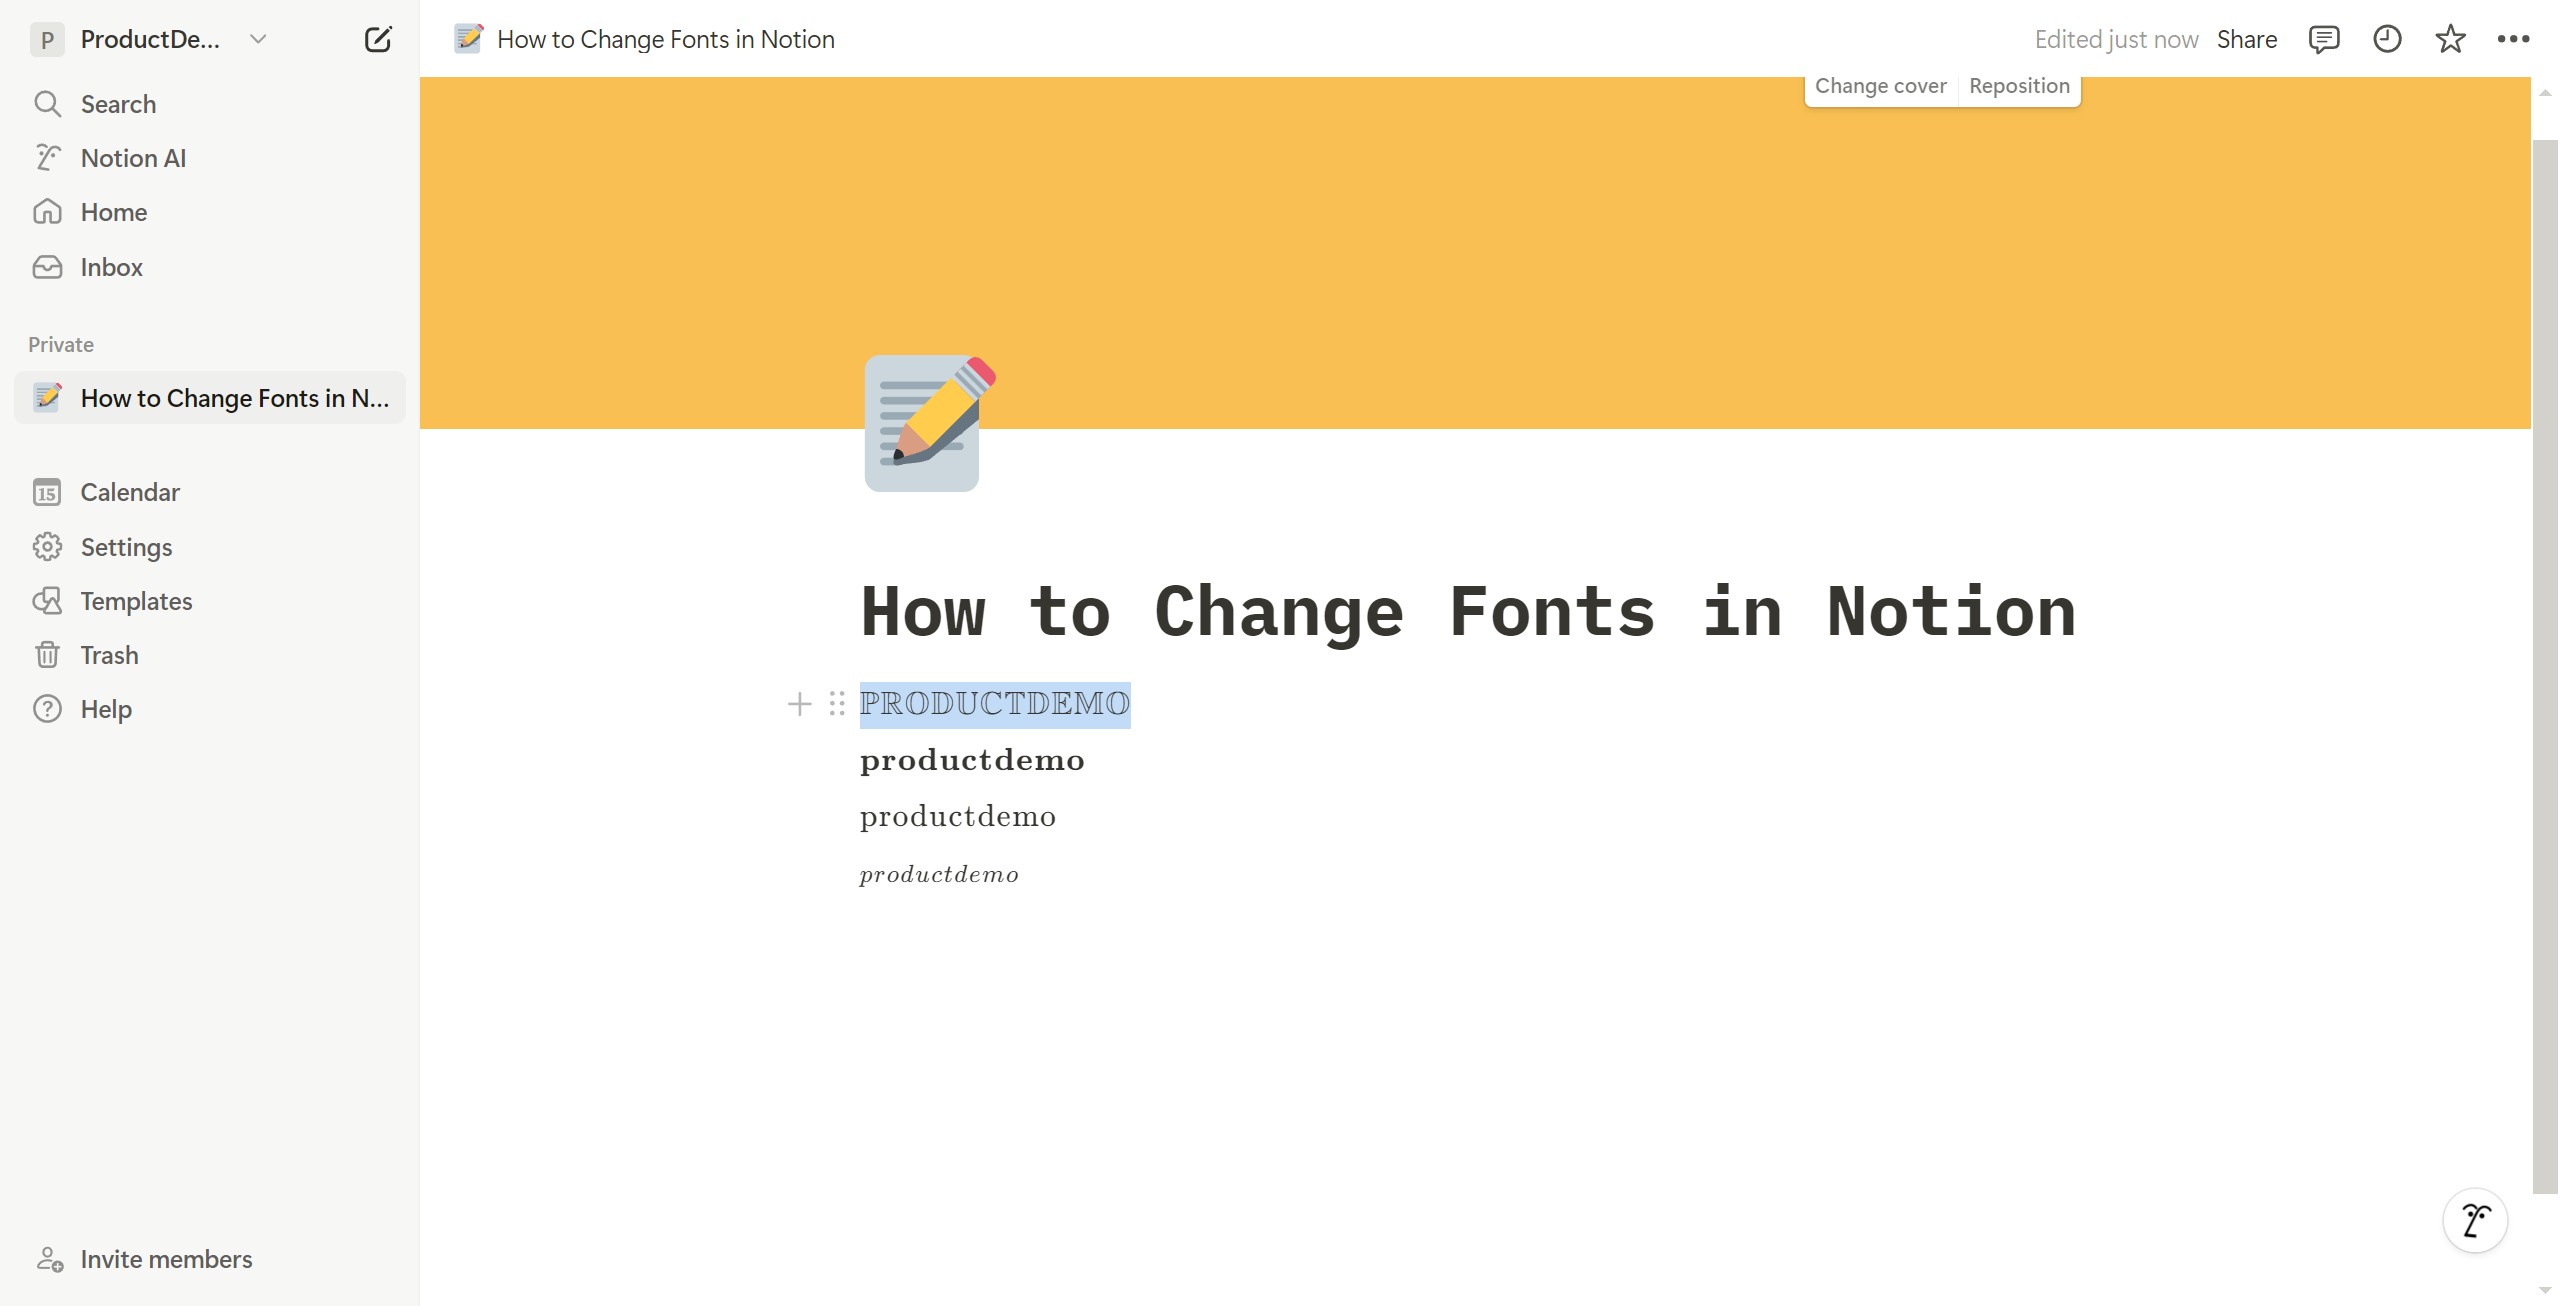Click the memo emoji in the breadcrumb
Image resolution: width=2561 pixels, height=1306 pixels.
468,39
